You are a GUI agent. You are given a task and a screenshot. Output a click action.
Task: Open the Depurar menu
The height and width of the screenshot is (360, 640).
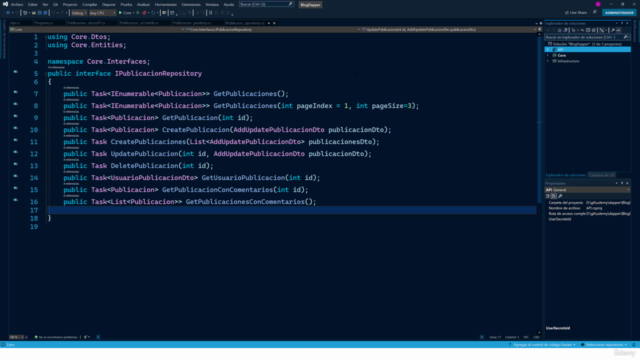(109, 4)
